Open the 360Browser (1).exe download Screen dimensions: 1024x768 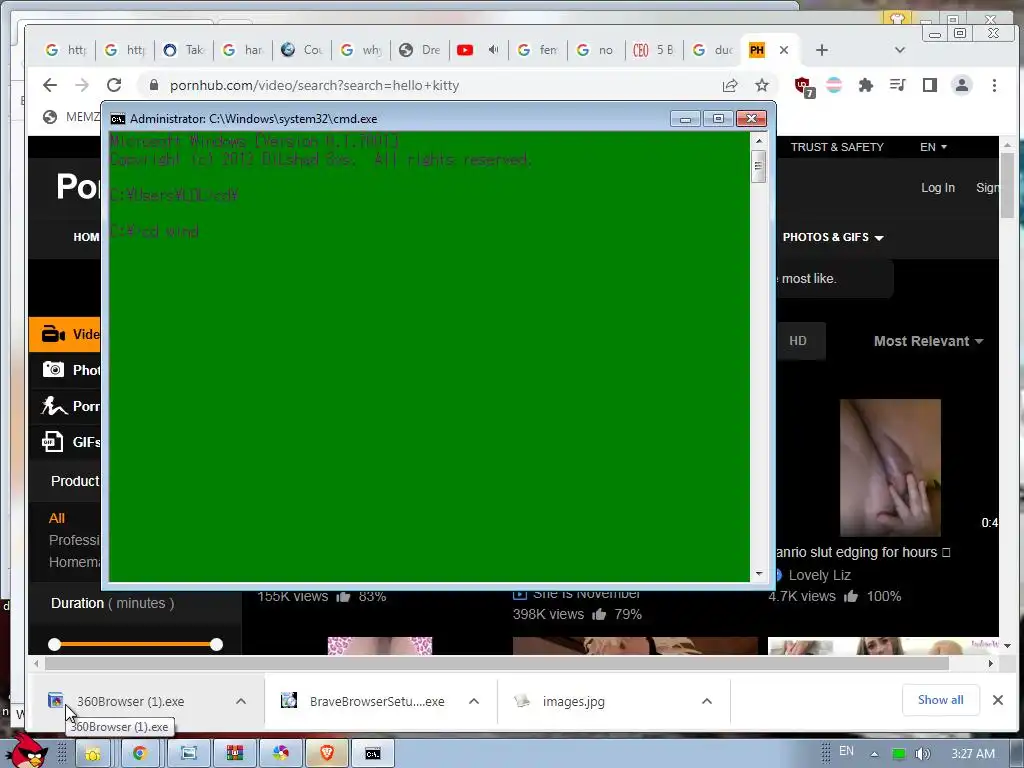[131, 701]
